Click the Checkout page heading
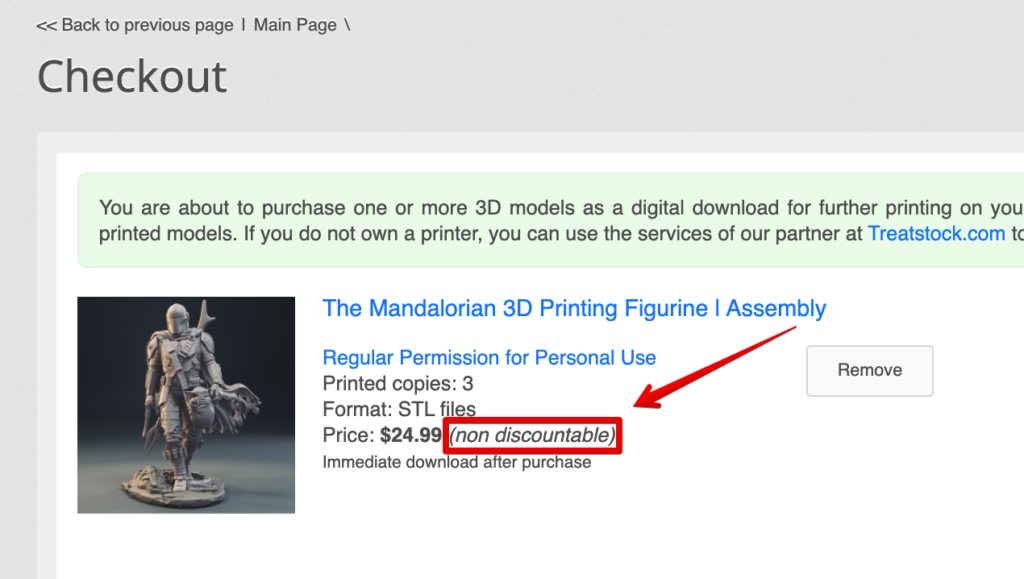The width and height of the screenshot is (1024, 579). tap(132, 76)
